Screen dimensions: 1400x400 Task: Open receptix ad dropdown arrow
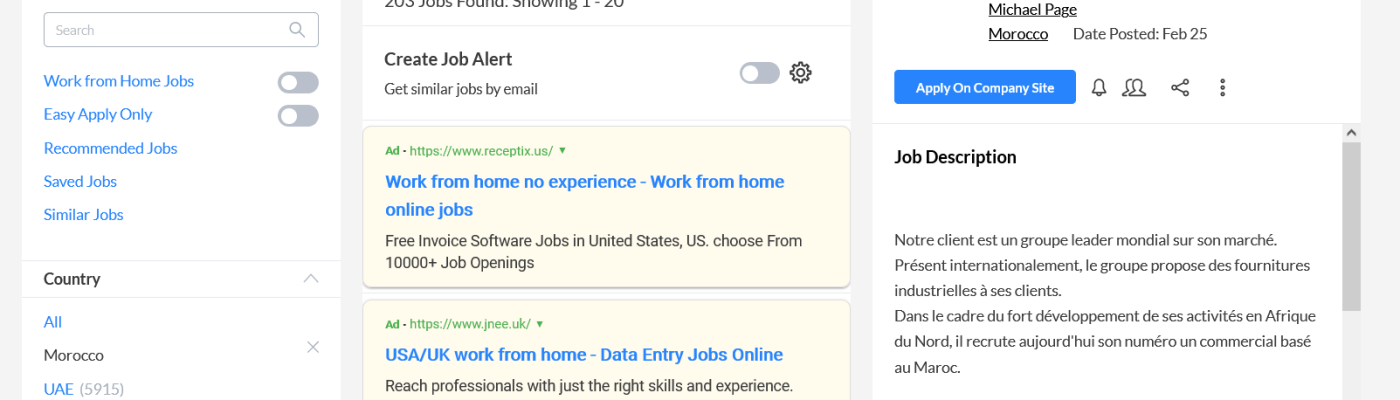pyautogui.click(x=563, y=151)
